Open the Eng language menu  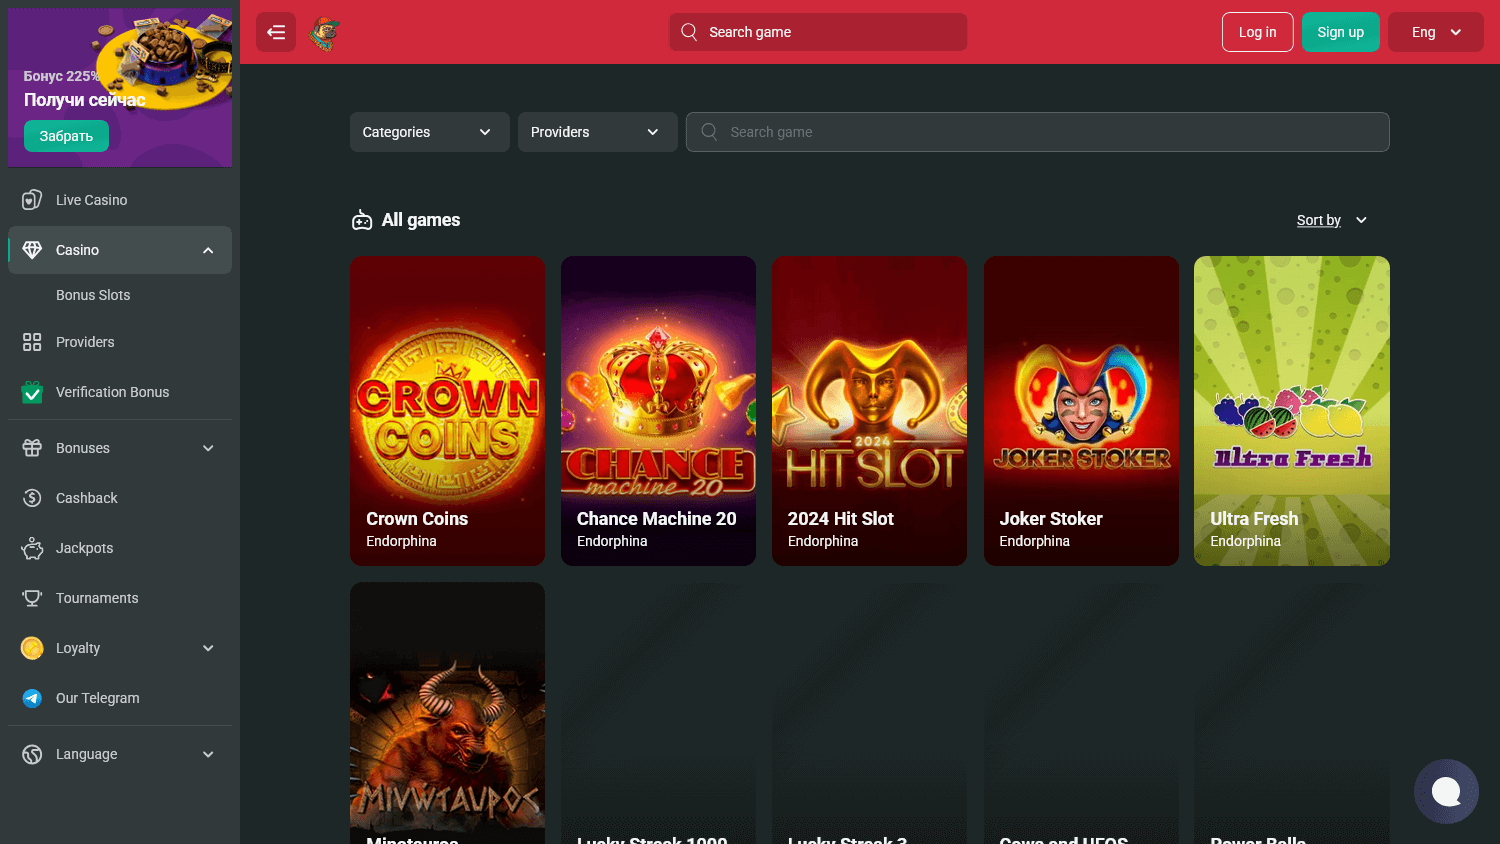[1435, 31]
